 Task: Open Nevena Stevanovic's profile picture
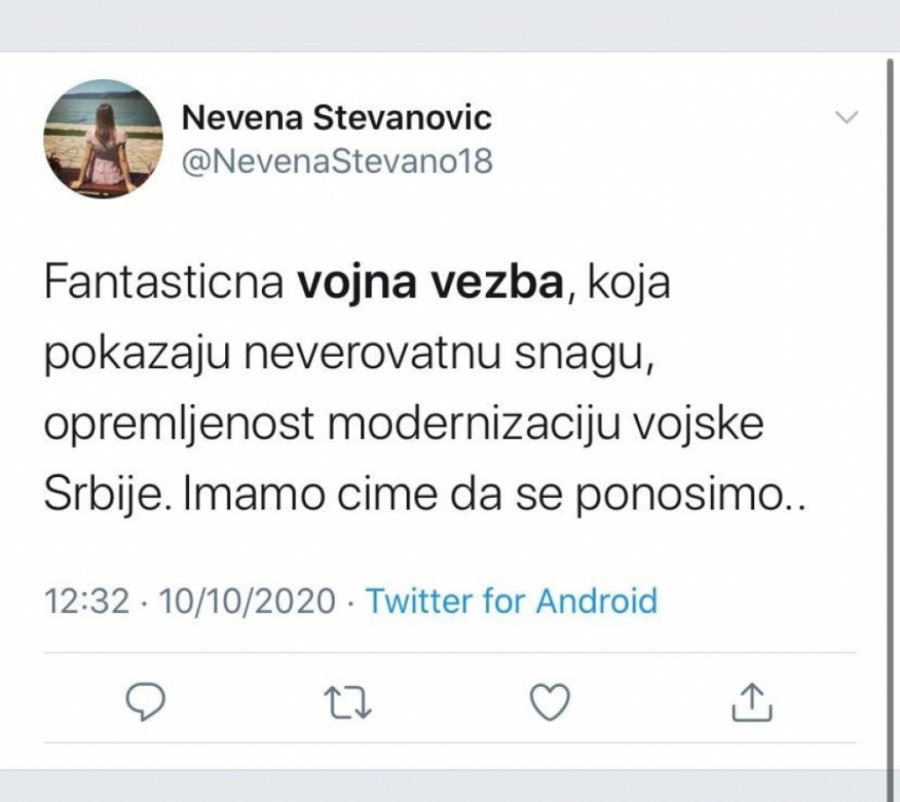tap(103, 138)
